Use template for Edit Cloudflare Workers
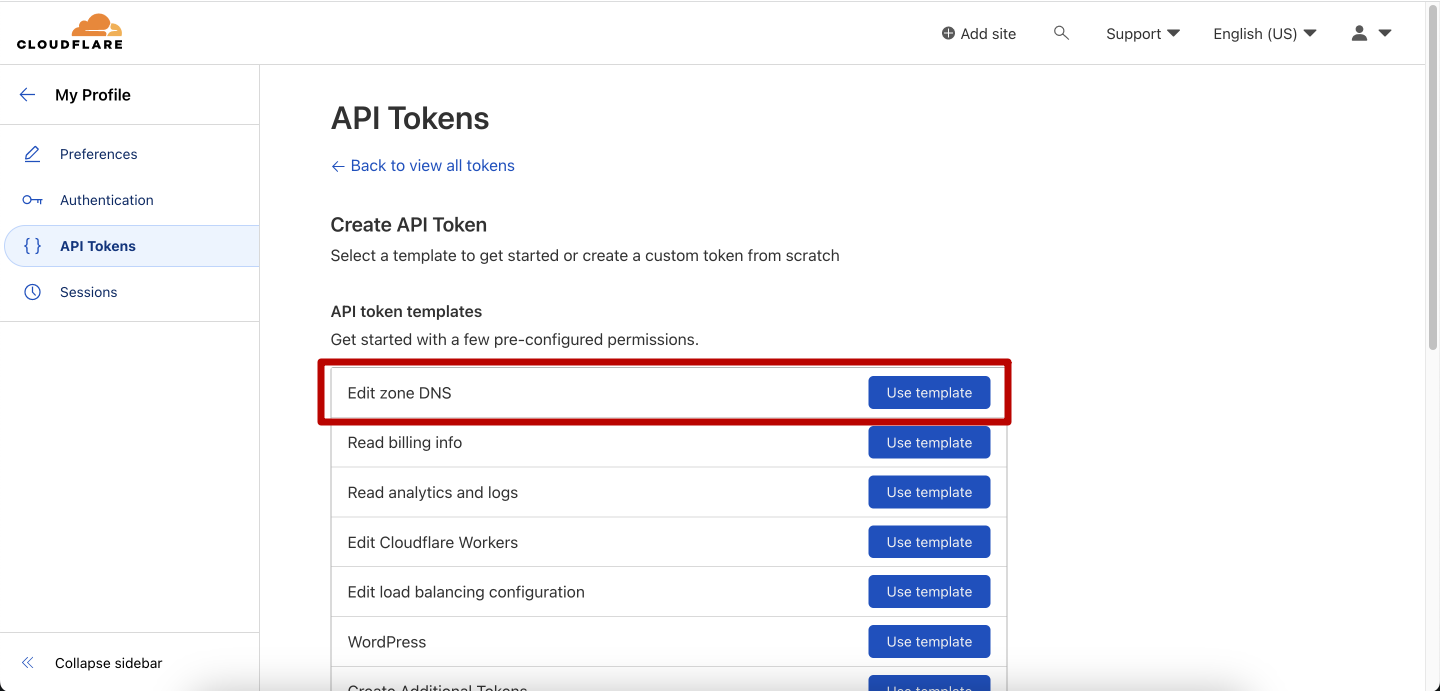The width and height of the screenshot is (1440, 691). (x=929, y=542)
